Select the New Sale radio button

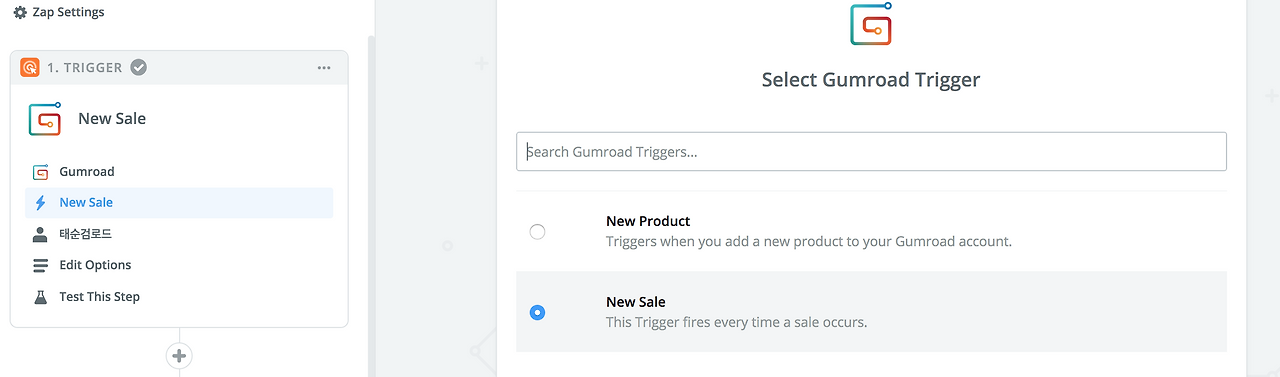tap(537, 312)
